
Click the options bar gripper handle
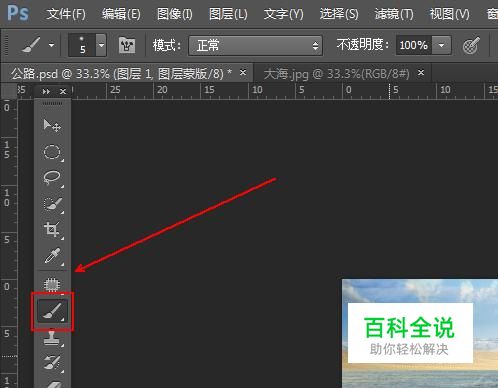coord(5,45)
